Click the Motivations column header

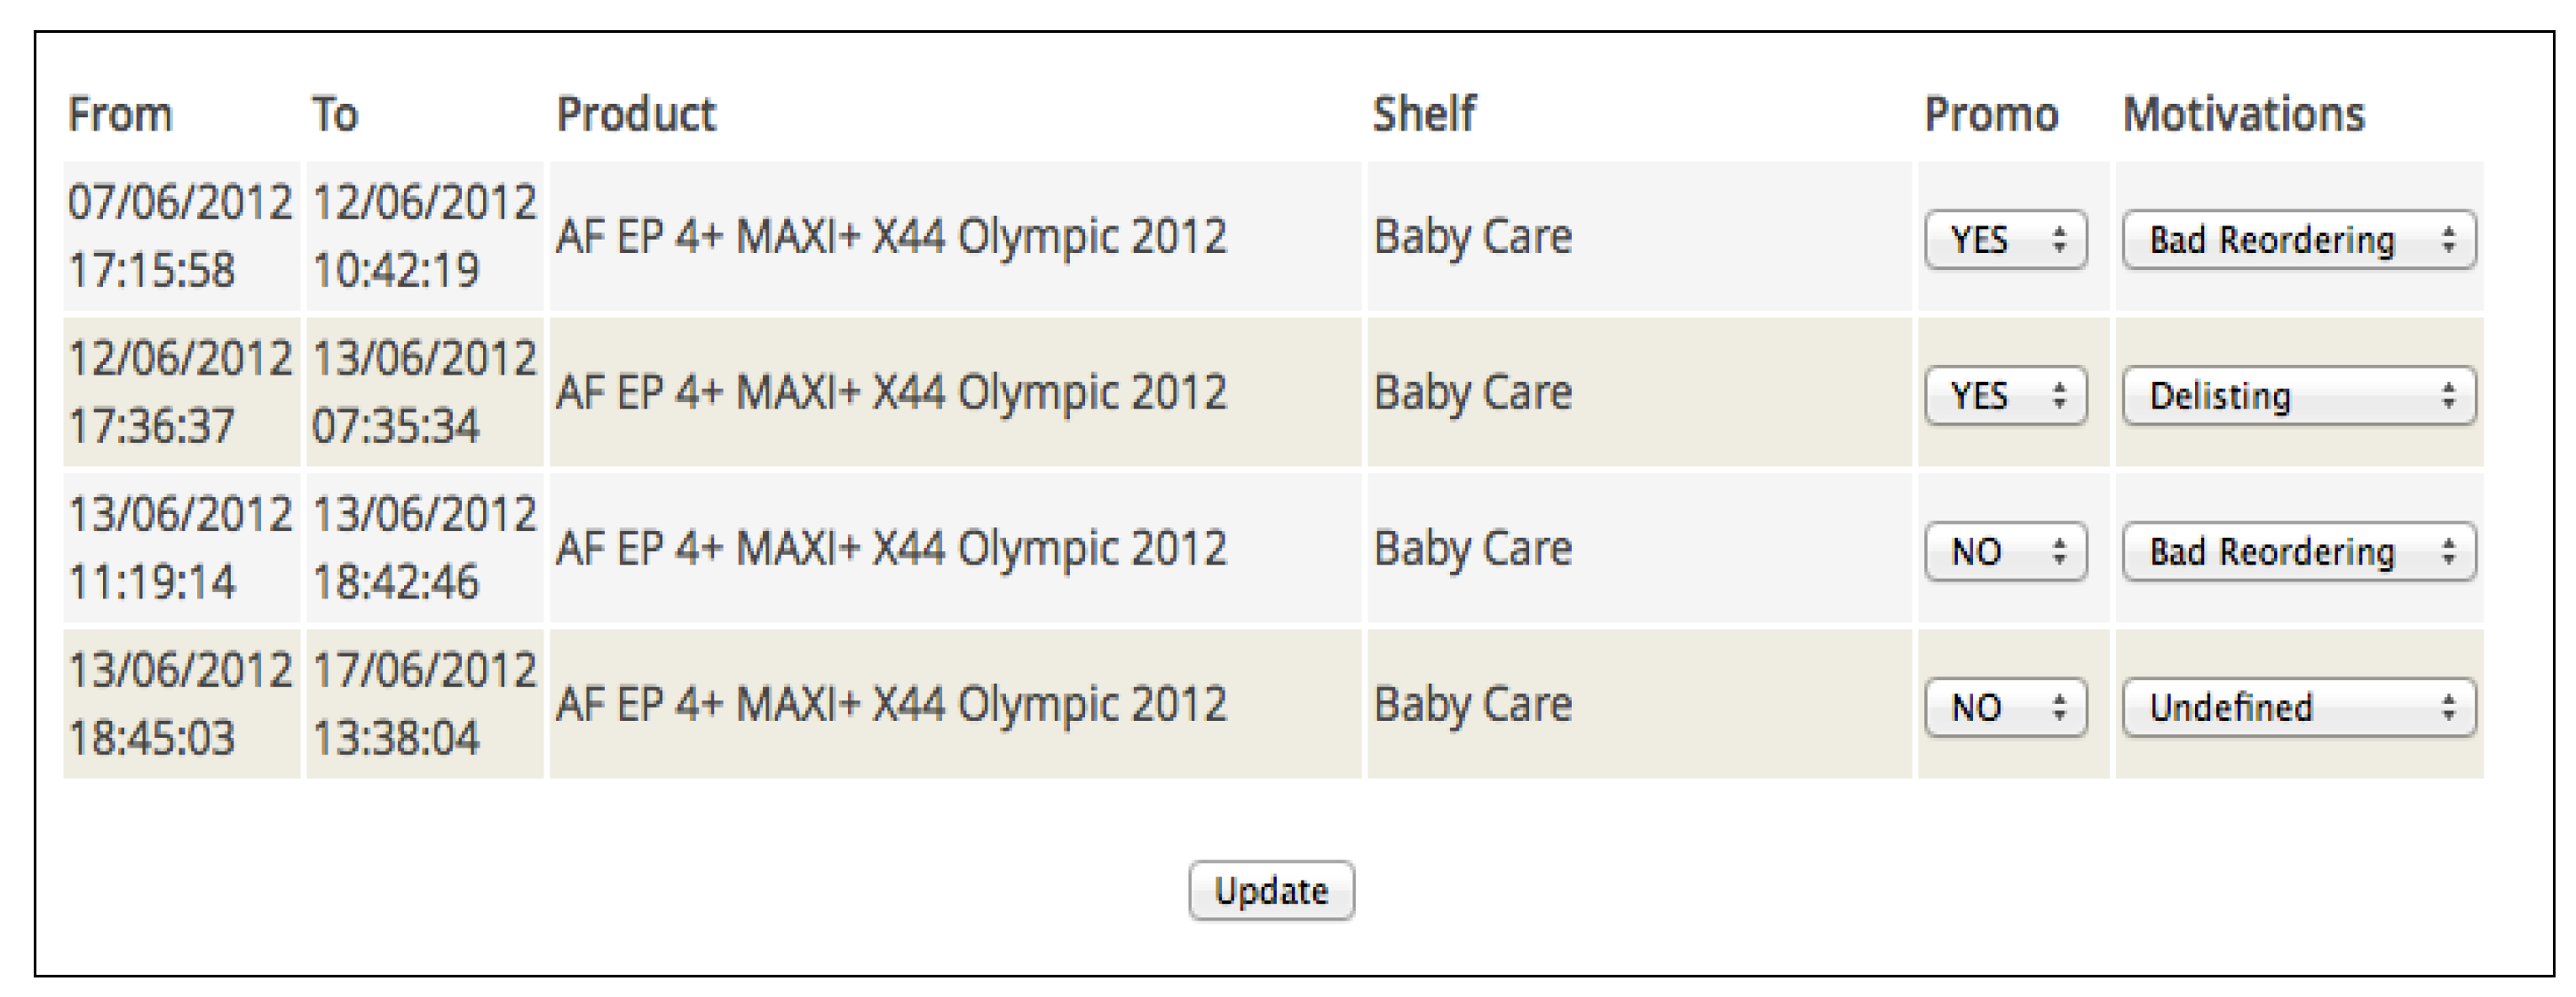[2244, 114]
